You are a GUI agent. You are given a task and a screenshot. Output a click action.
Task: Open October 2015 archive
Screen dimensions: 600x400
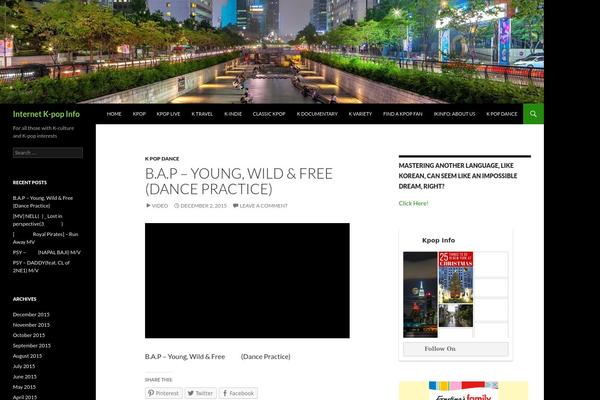tap(29, 335)
